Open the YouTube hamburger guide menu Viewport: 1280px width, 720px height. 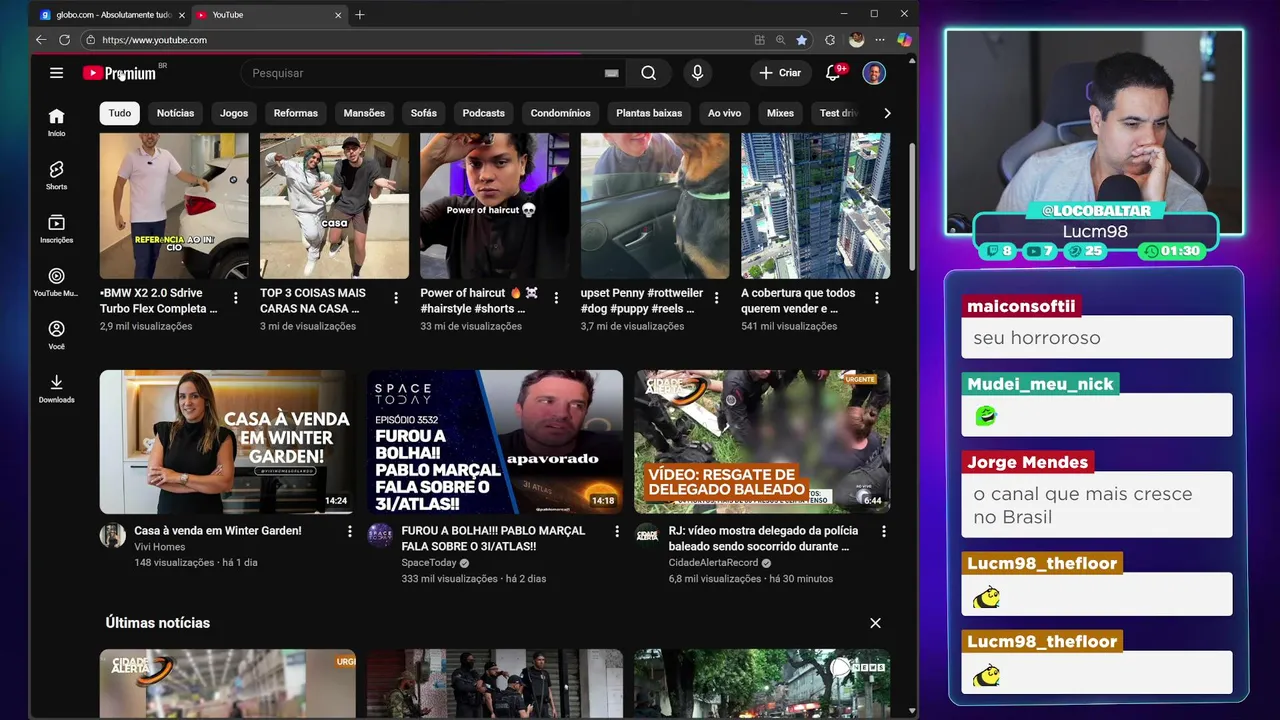click(56, 73)
